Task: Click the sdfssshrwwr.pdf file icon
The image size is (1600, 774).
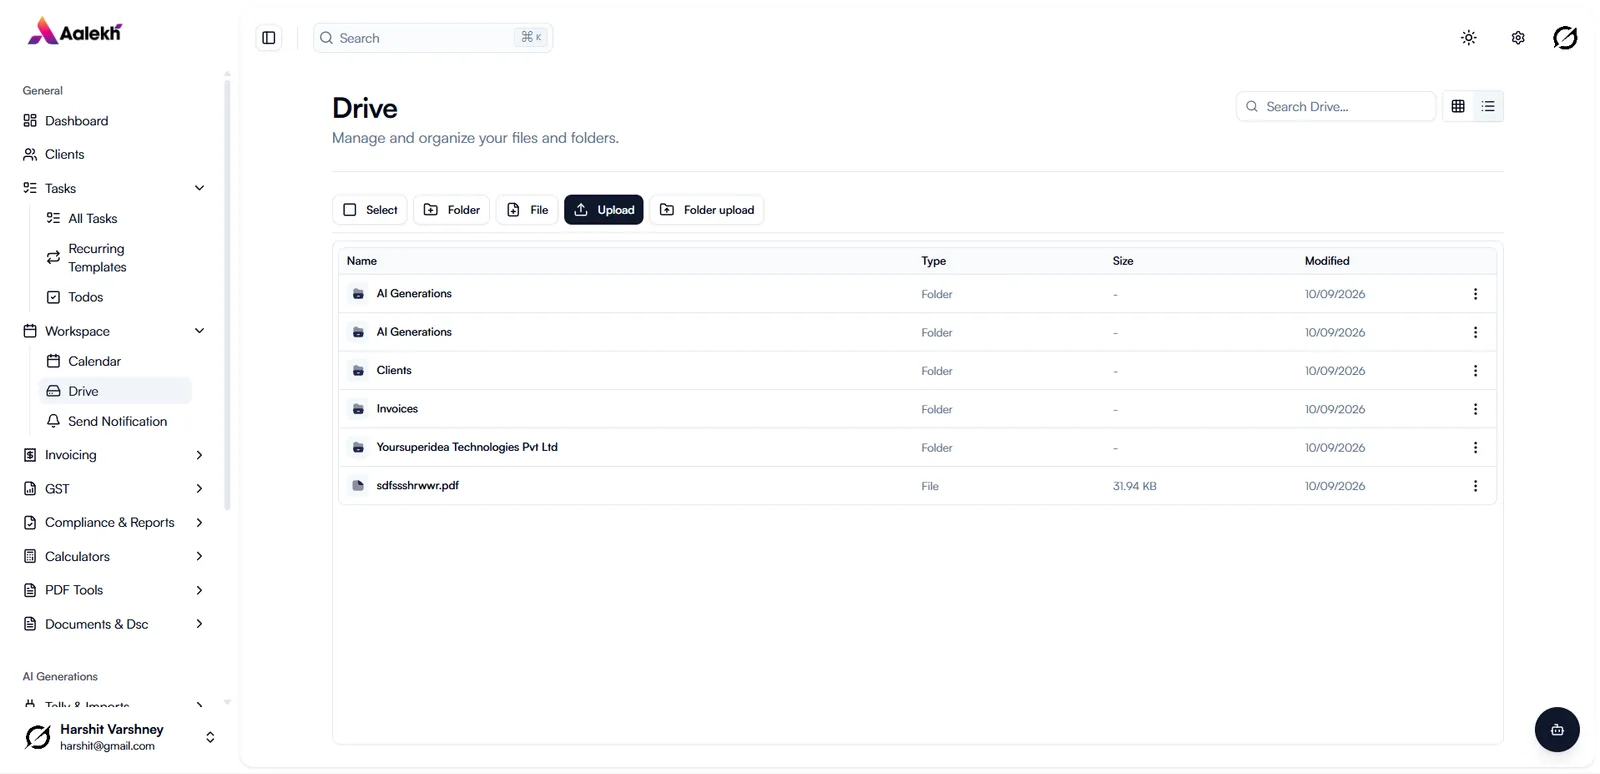Action: (x=358, y=486)
